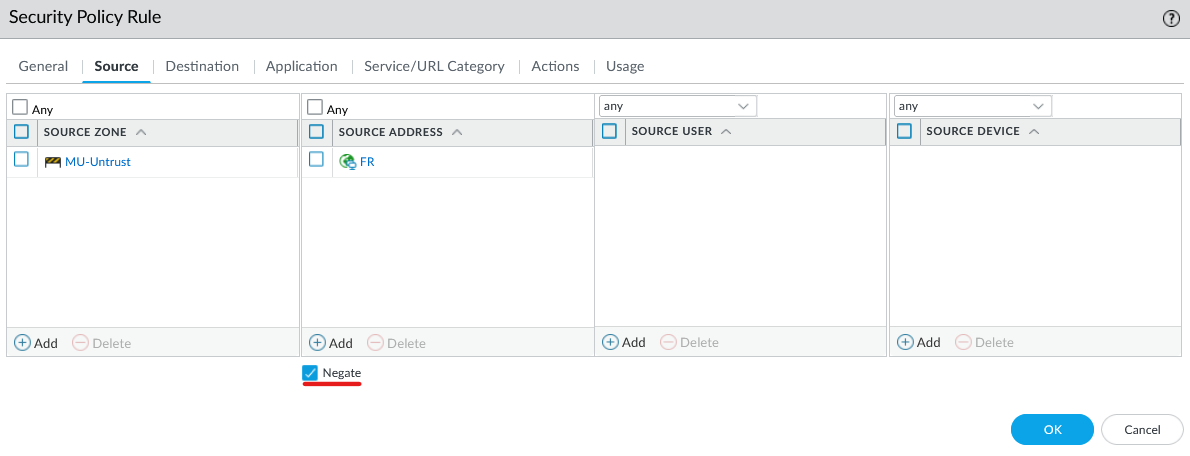Viewport: 1190px width, 456px height.
Task: Click the help question mark icon
Action: (1172, 19)
